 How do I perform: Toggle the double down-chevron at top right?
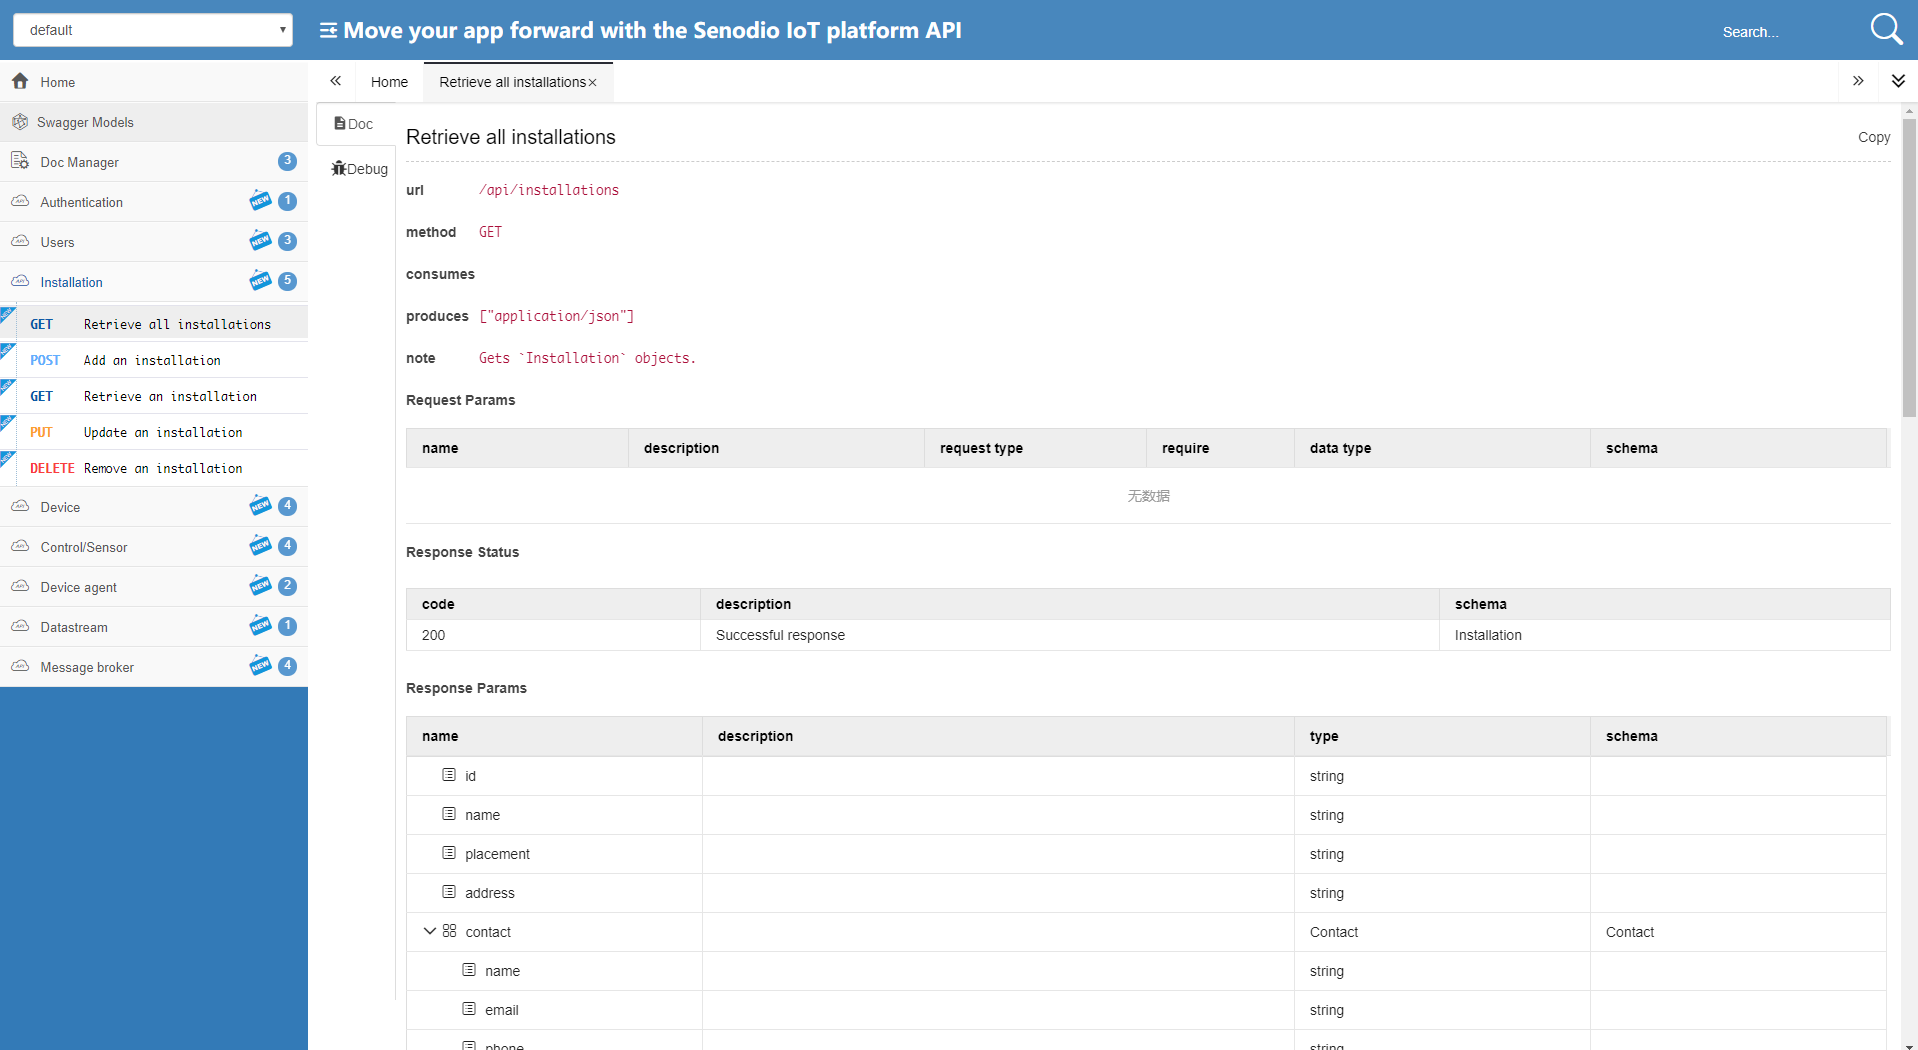[1898, 81]
